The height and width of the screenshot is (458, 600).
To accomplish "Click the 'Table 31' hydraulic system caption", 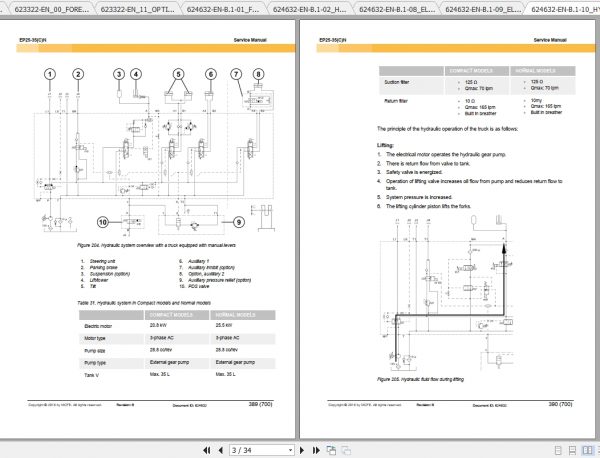I will (x=144, y=303).
